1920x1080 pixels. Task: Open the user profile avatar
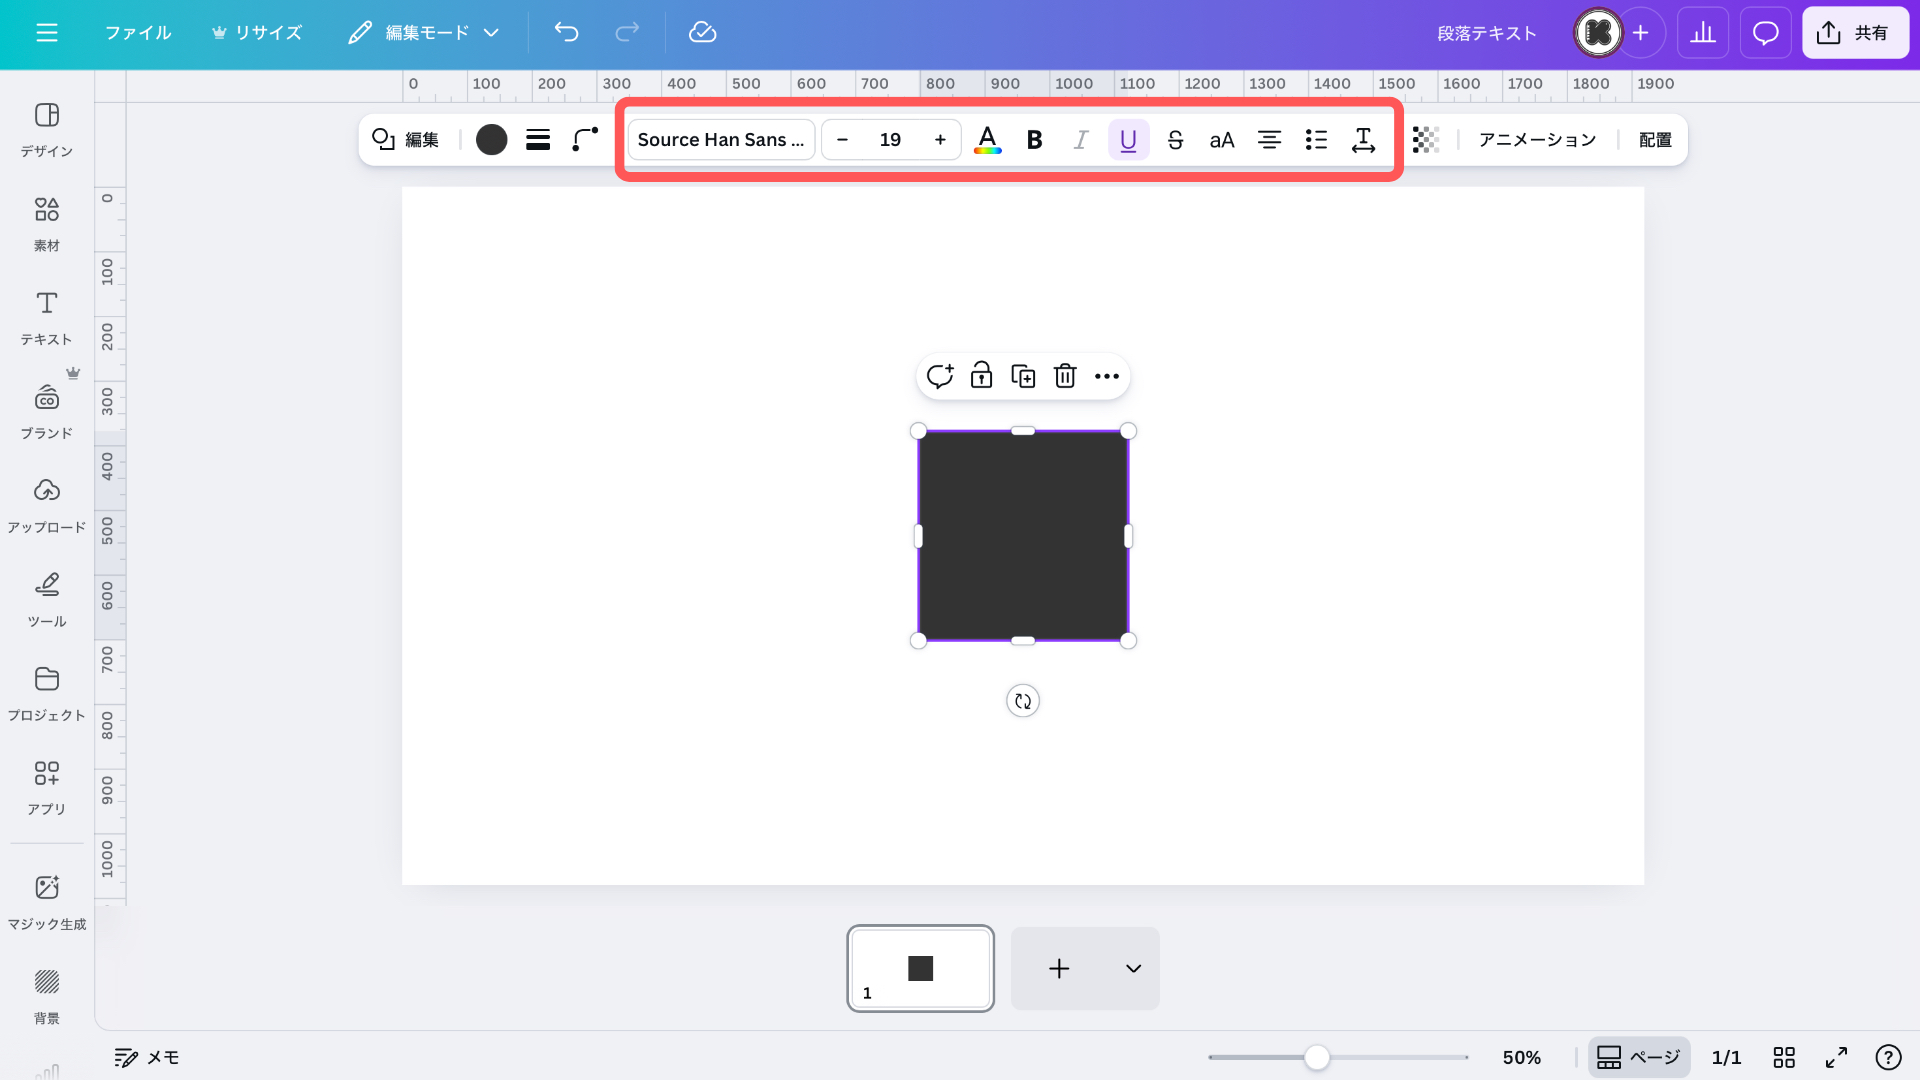tap(1597, 33)
